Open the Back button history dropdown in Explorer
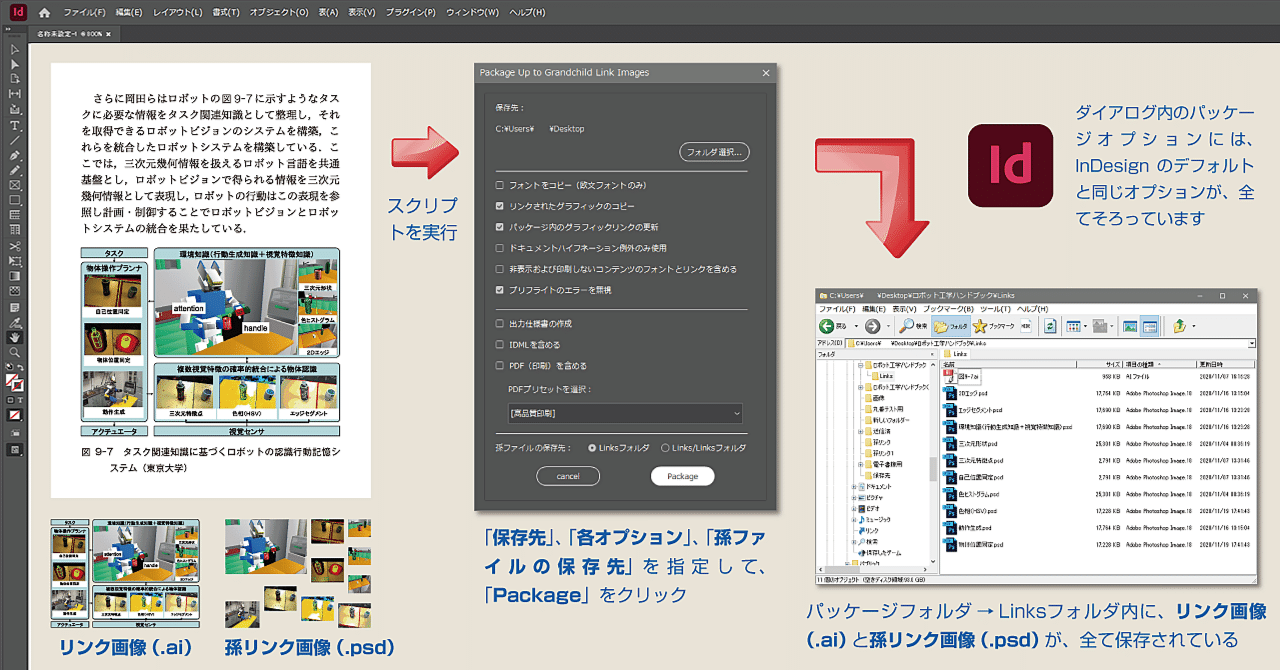The height and width of the screenshot is (670, 1280). [856, 326]
